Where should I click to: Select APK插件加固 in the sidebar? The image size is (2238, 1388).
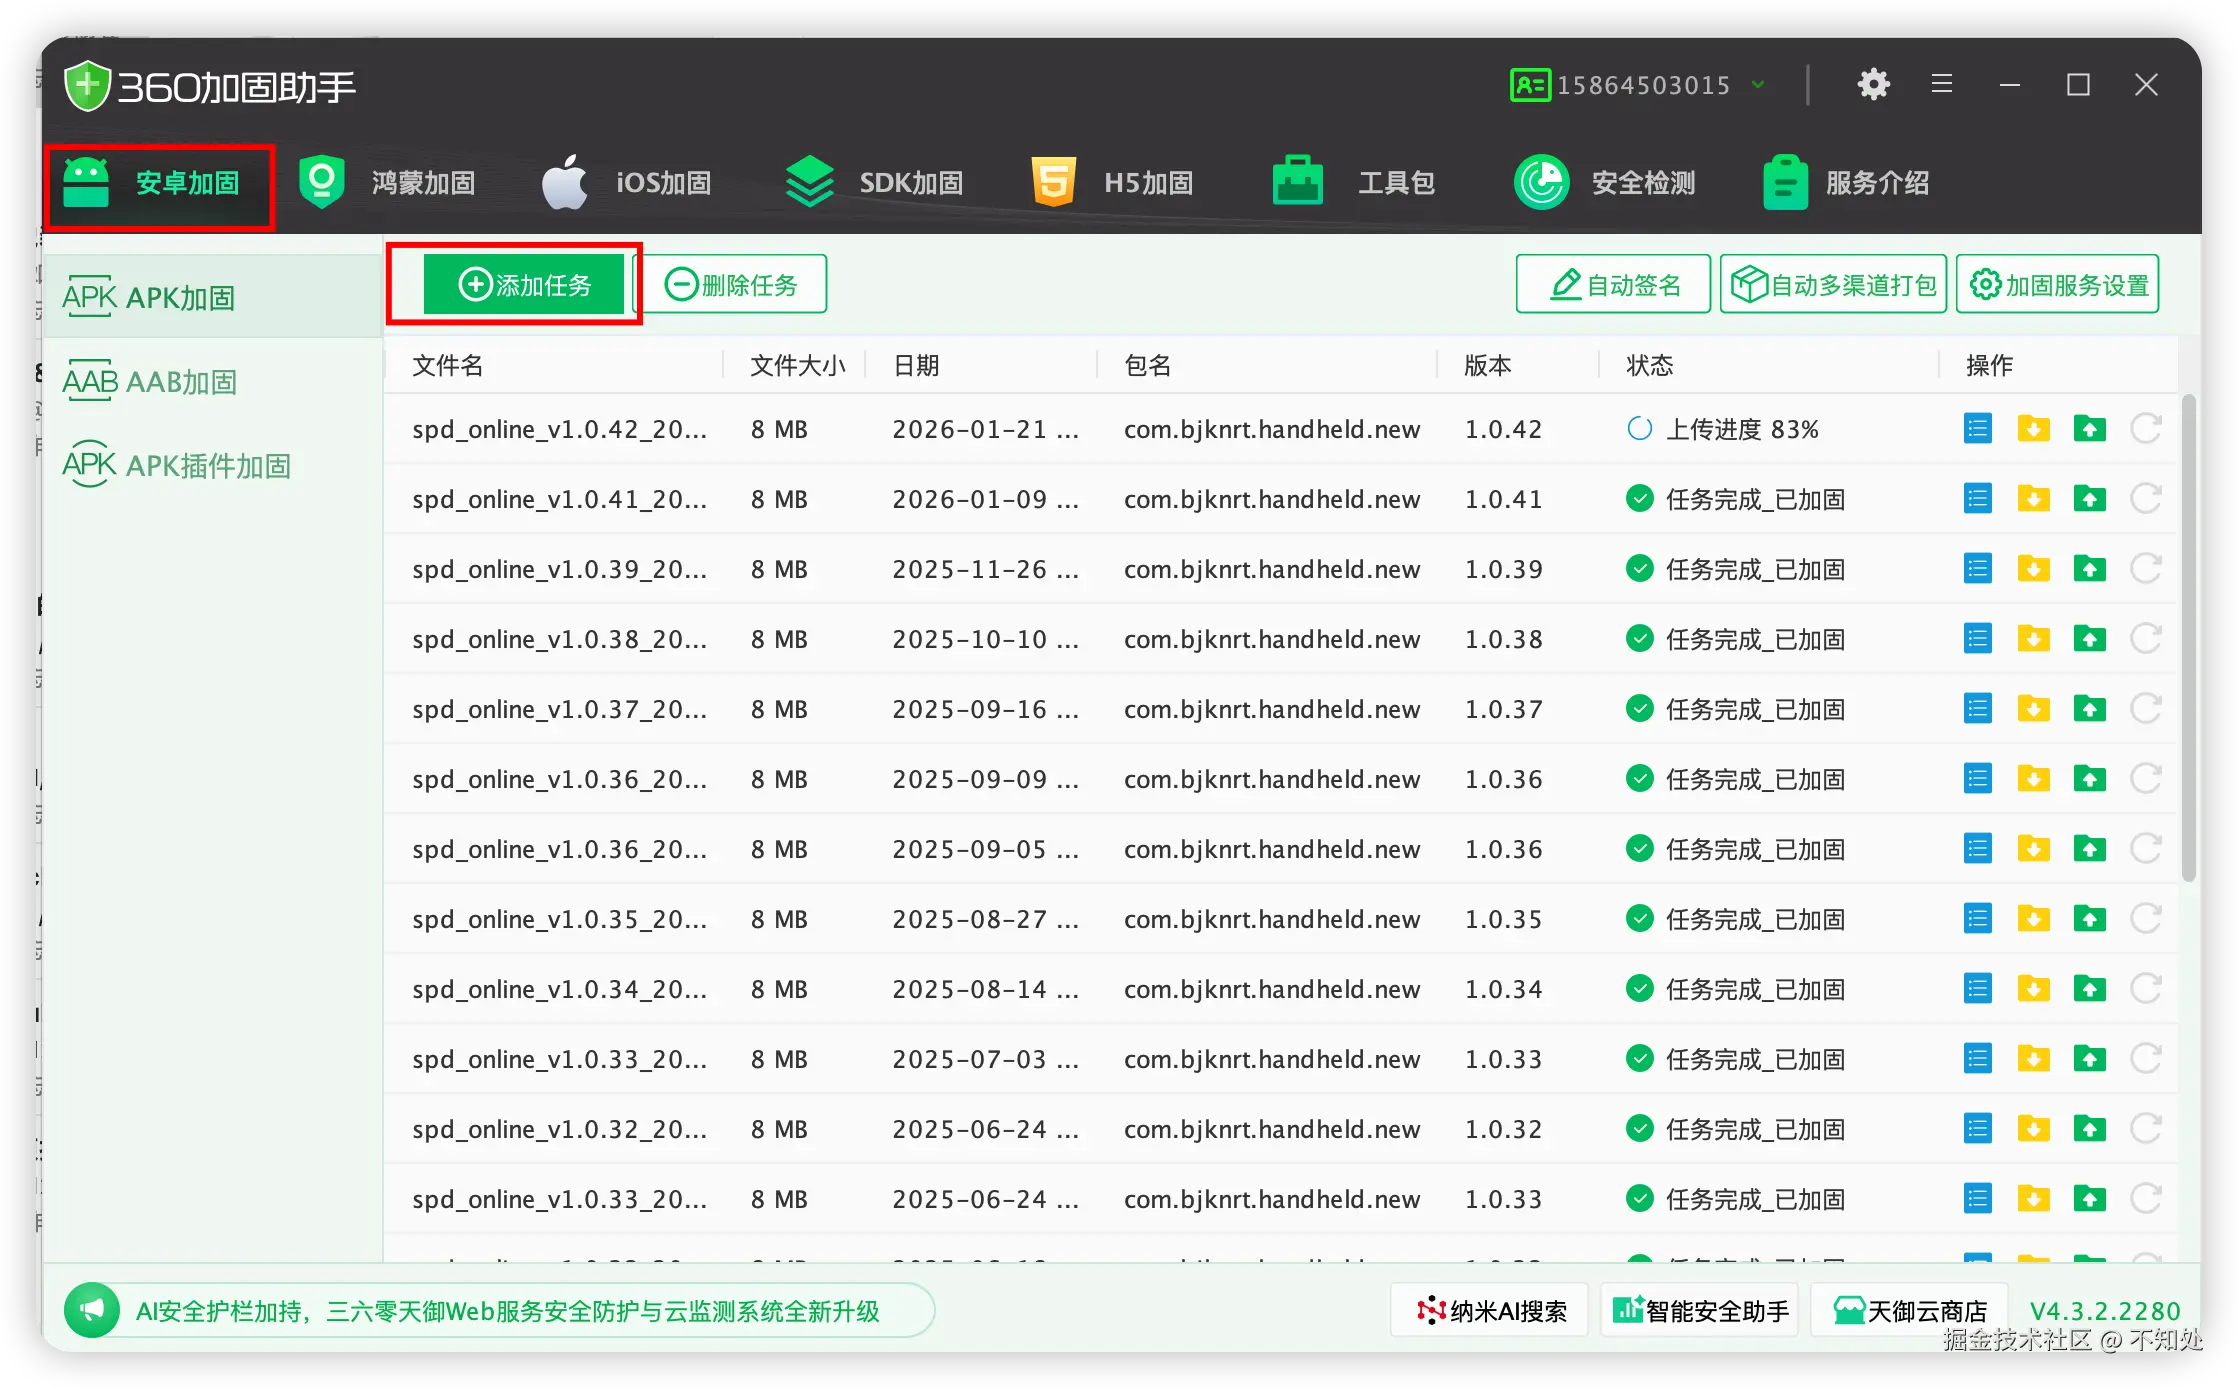click(x=177, y=466)
